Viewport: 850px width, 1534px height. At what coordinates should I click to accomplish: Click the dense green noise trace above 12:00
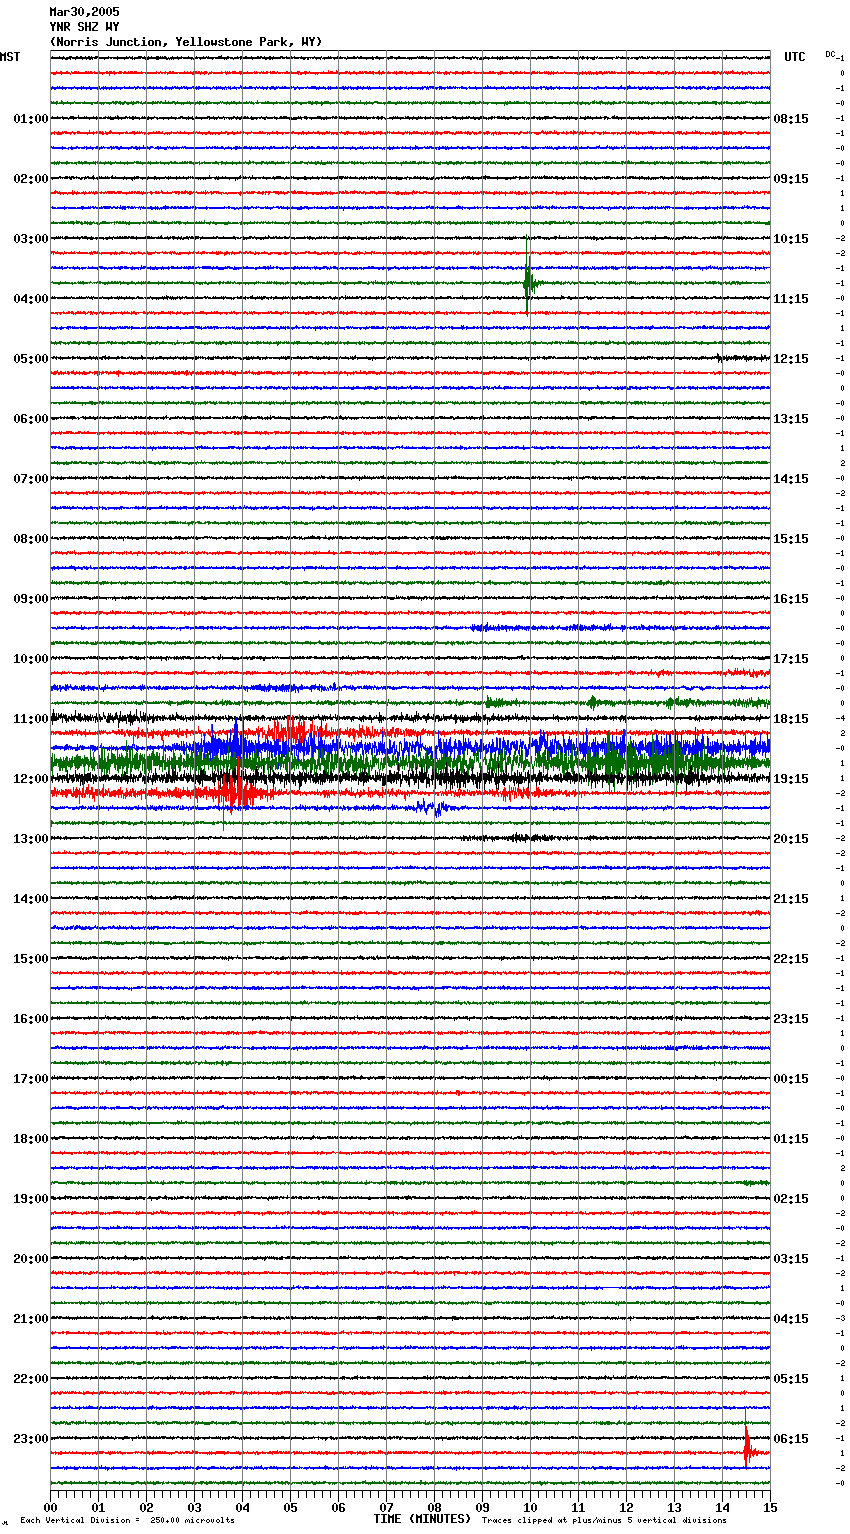(410, 763)
